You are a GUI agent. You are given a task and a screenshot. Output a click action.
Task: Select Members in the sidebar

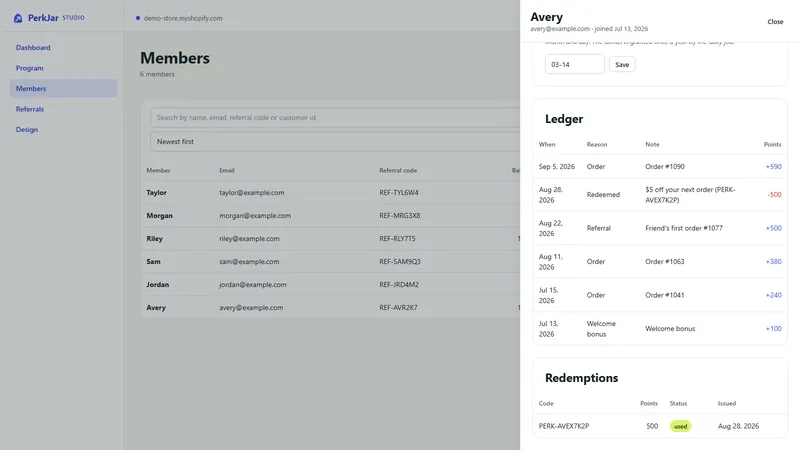coord(63,88)
